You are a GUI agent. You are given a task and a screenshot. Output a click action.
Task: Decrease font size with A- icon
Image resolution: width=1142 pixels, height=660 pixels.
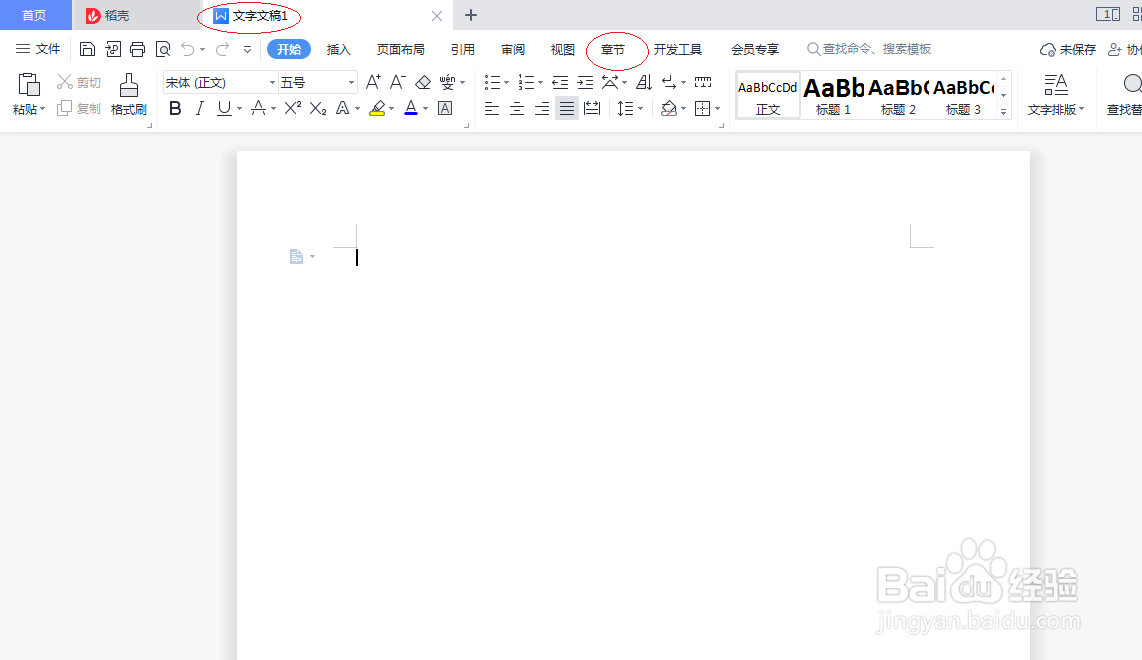click(398, 82)
